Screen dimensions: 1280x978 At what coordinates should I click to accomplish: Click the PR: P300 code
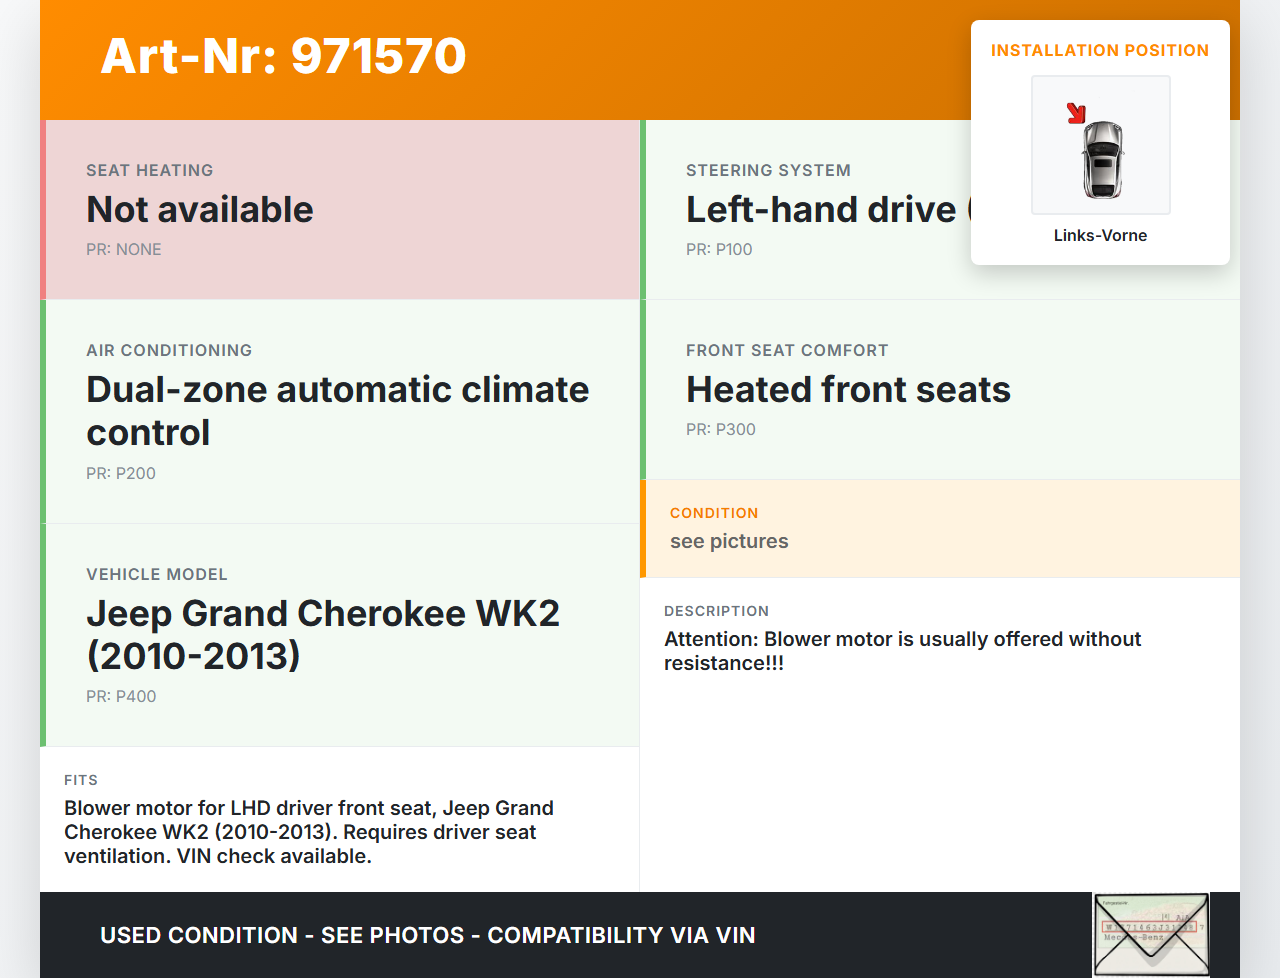721,430
